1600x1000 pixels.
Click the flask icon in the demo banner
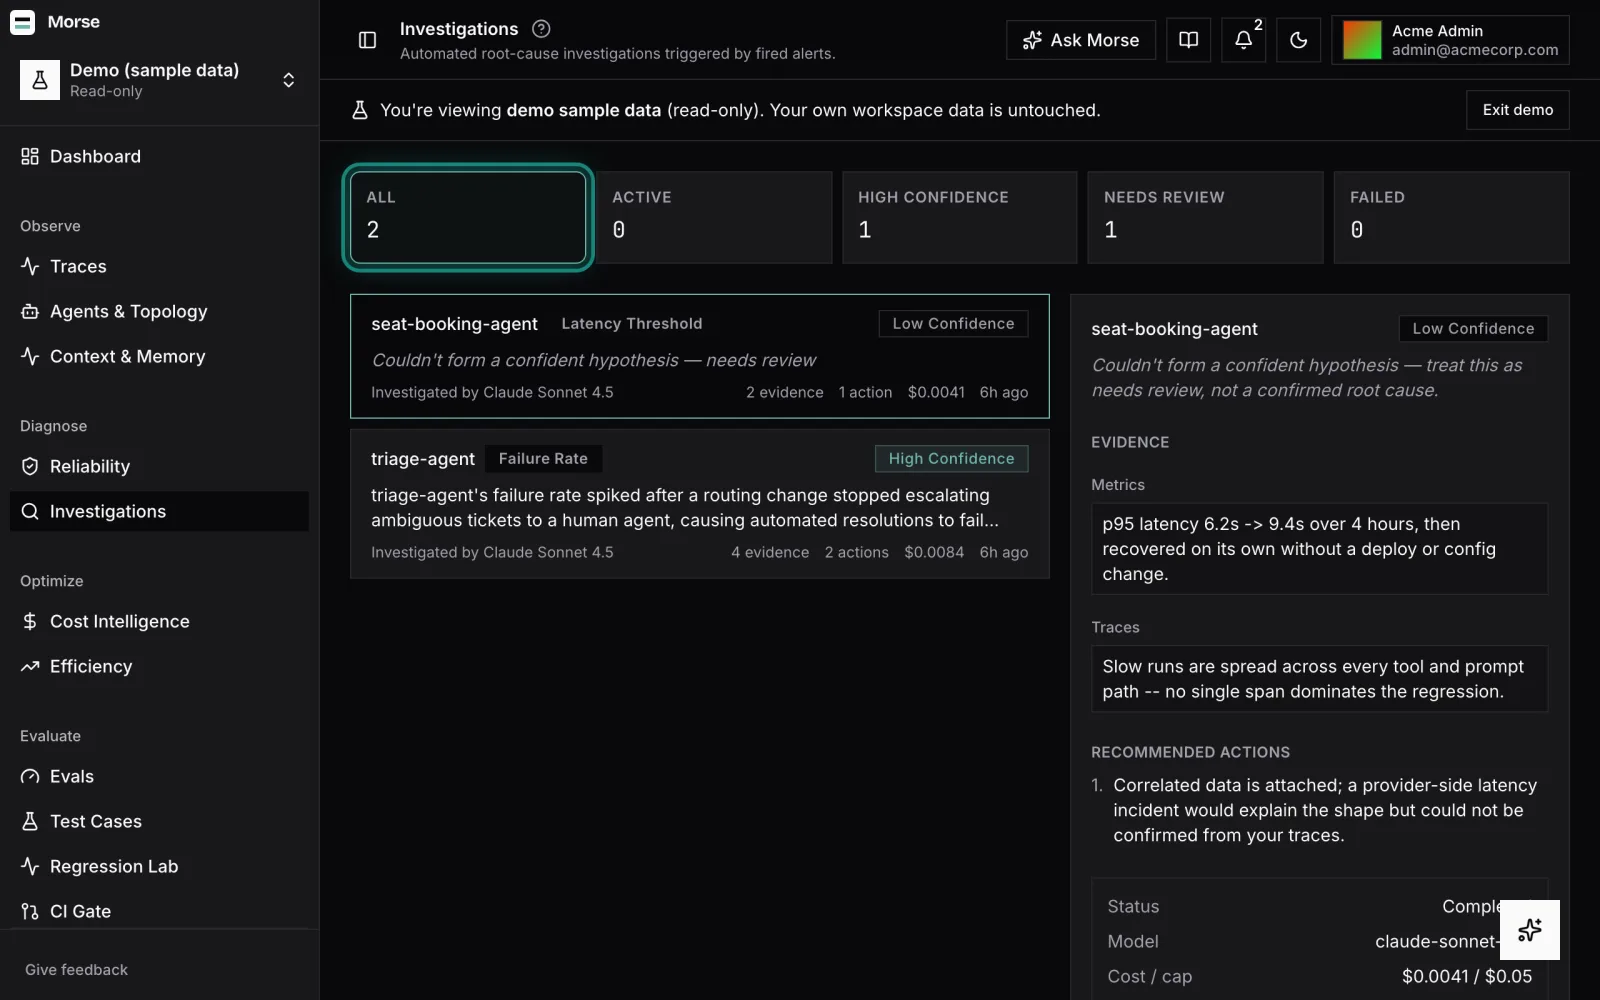[x=360, y=110]
